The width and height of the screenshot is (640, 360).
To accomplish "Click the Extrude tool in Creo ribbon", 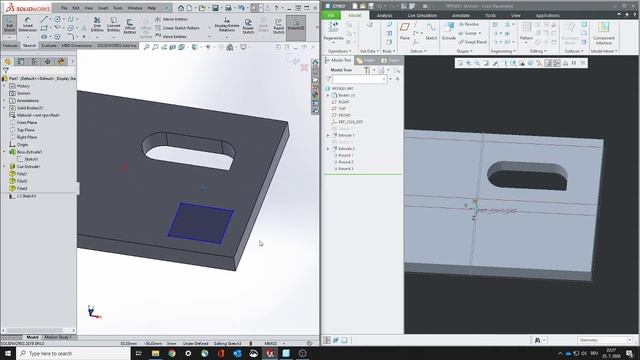I will point(449,31).
